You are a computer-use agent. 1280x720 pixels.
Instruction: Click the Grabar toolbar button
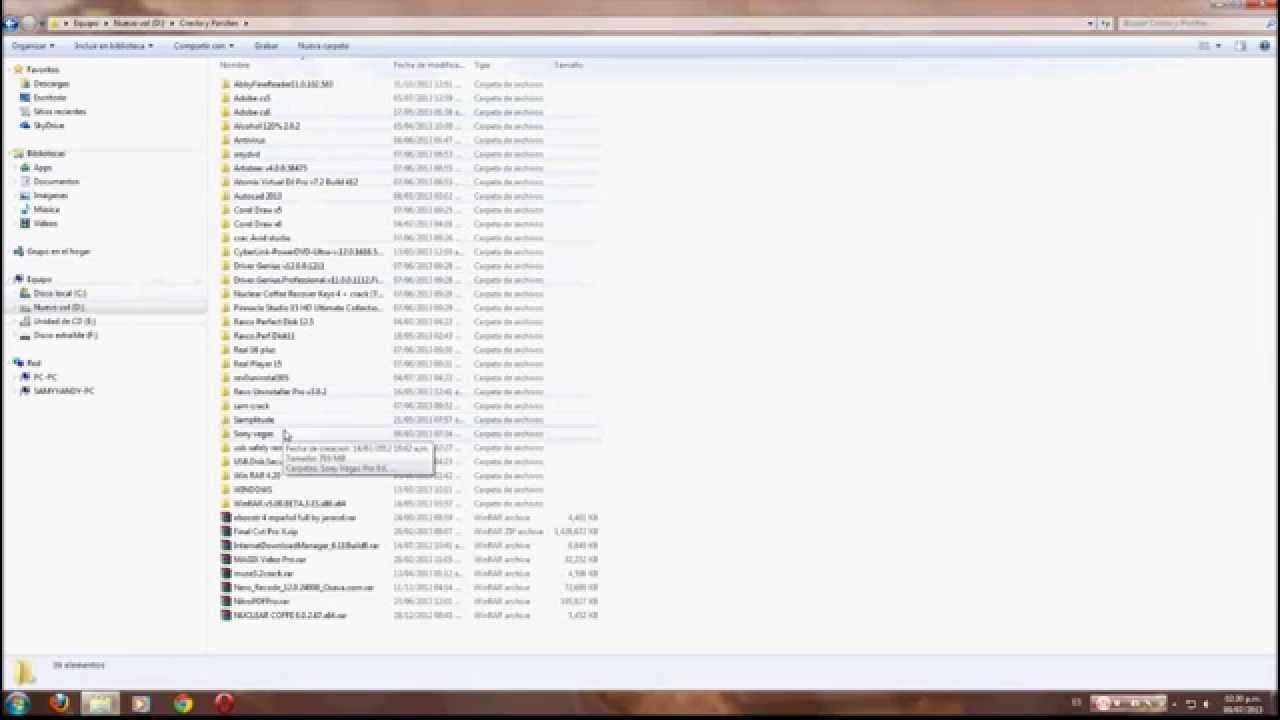coord(266,46)
